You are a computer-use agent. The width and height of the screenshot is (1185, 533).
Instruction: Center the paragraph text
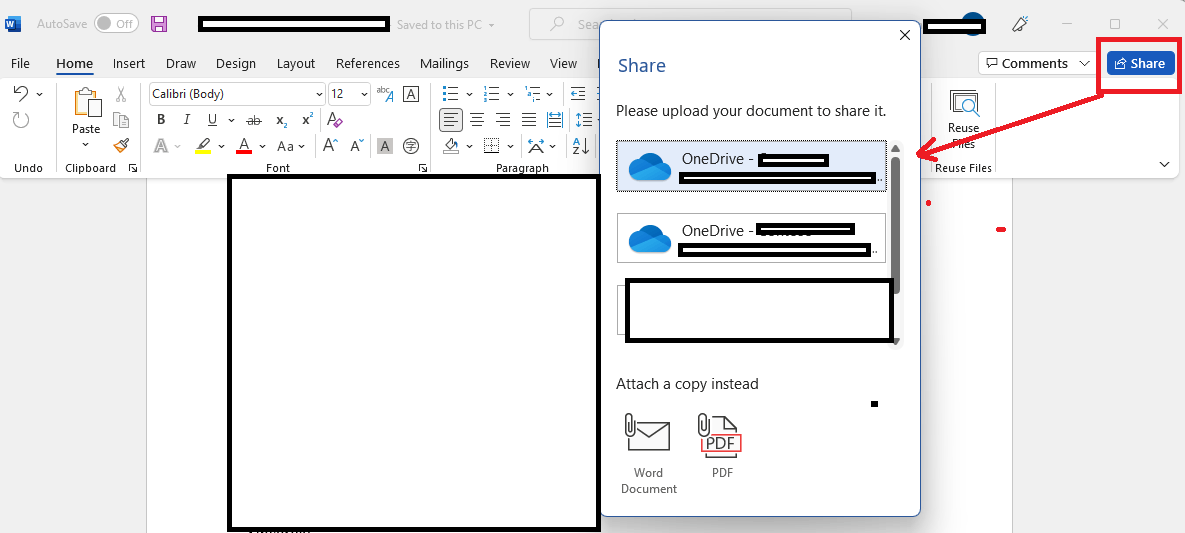(x=477, y=119)
